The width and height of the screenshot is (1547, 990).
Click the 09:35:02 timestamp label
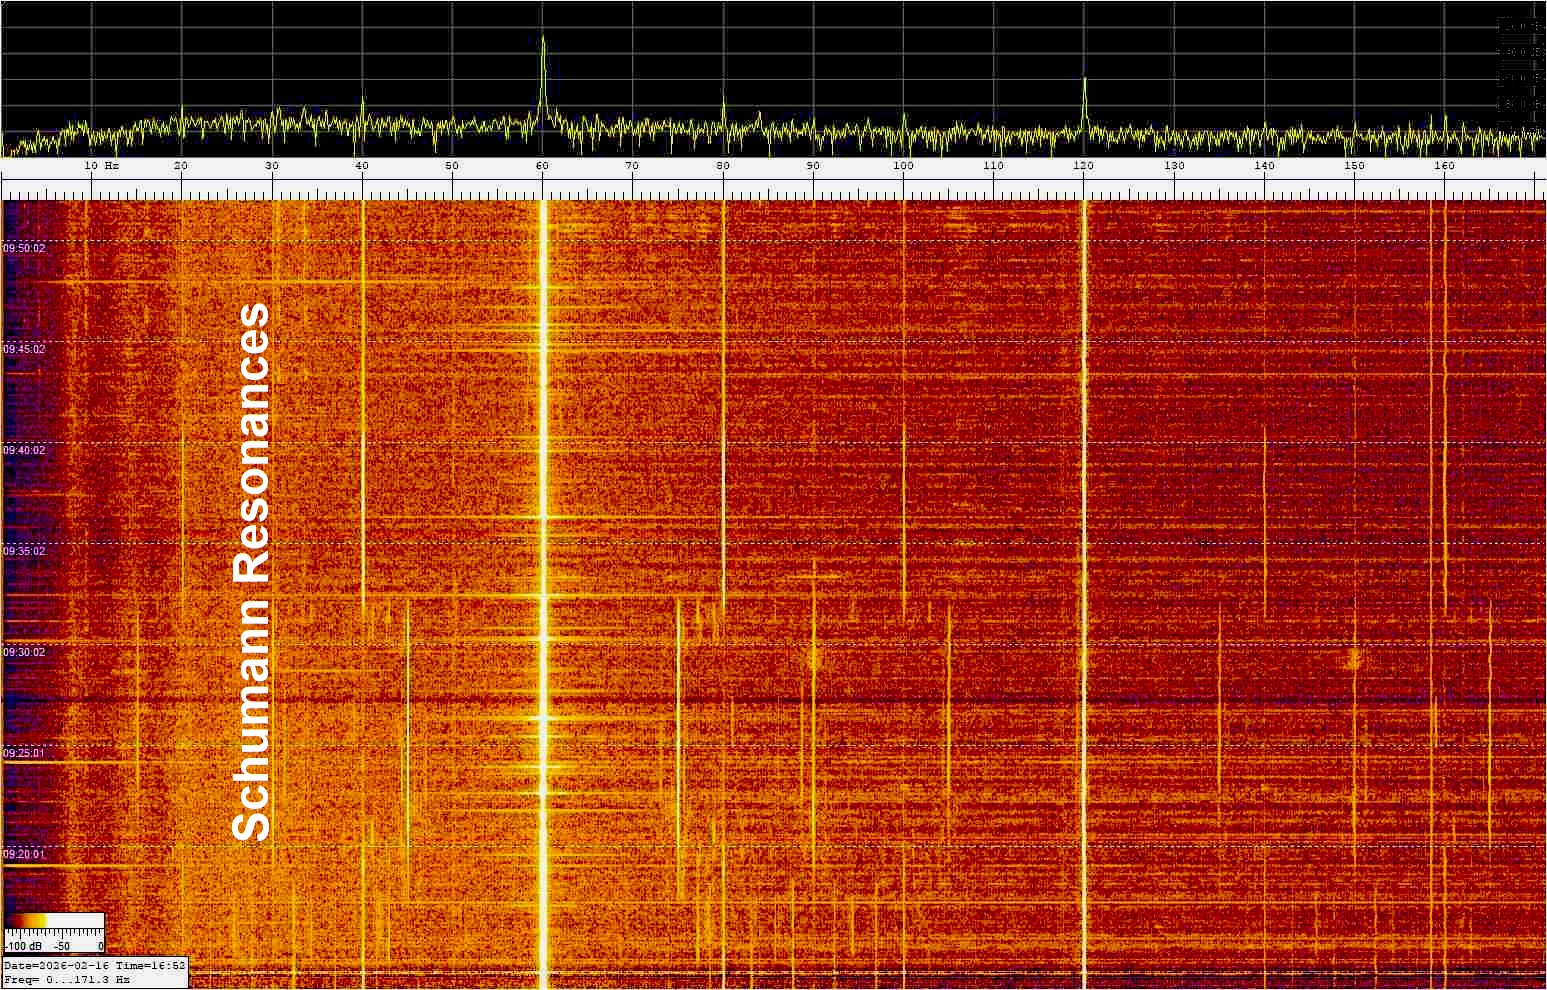[24, 551]
